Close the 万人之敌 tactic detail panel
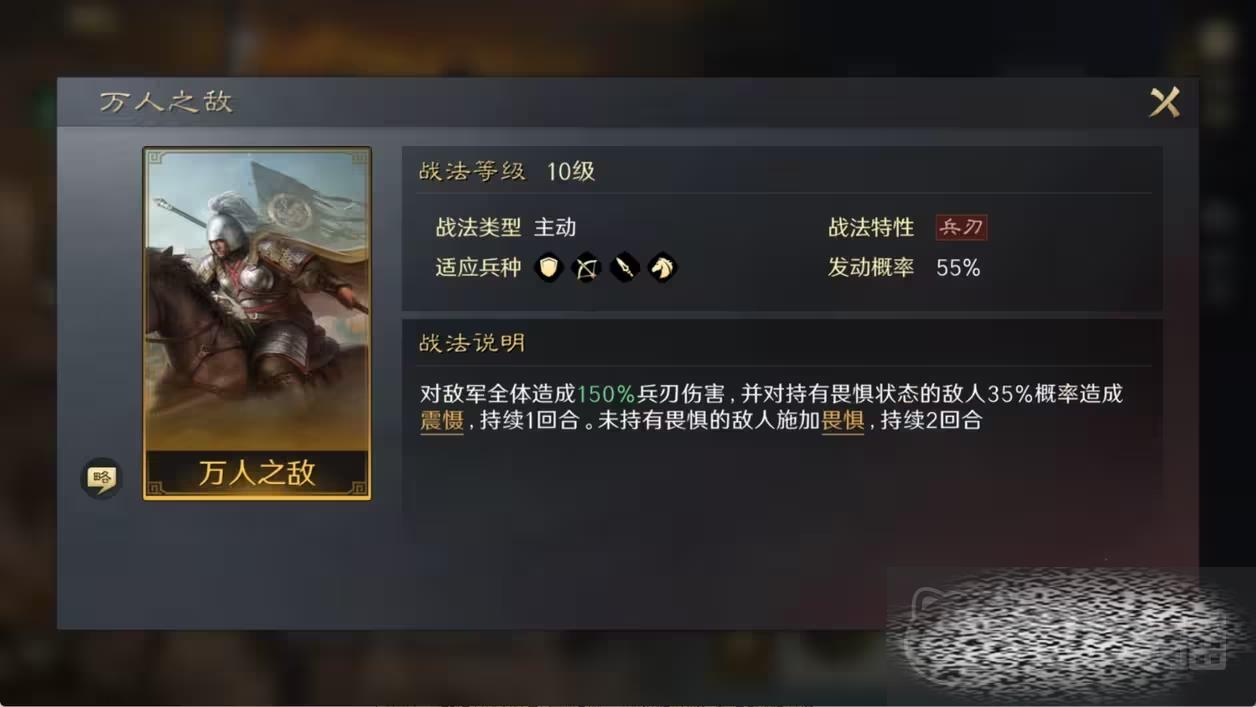This screenshot has width=1256, height=707. pos(1164,102)
